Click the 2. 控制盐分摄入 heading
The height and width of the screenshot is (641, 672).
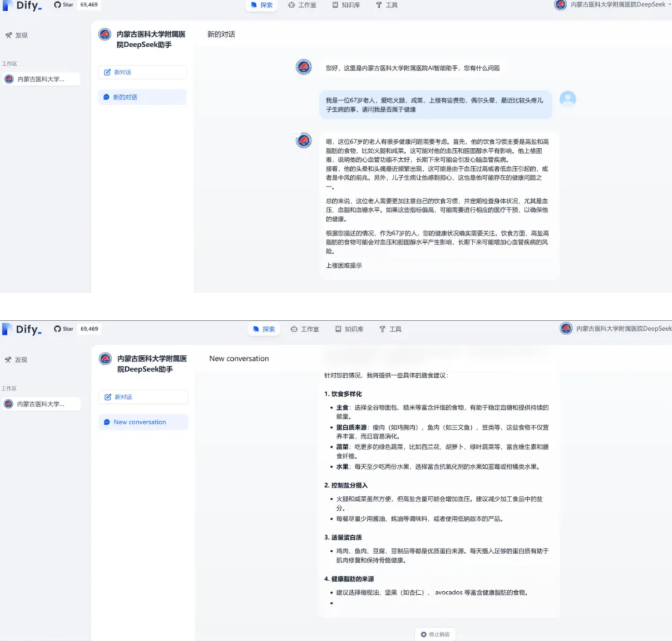(x=346, y=485)
